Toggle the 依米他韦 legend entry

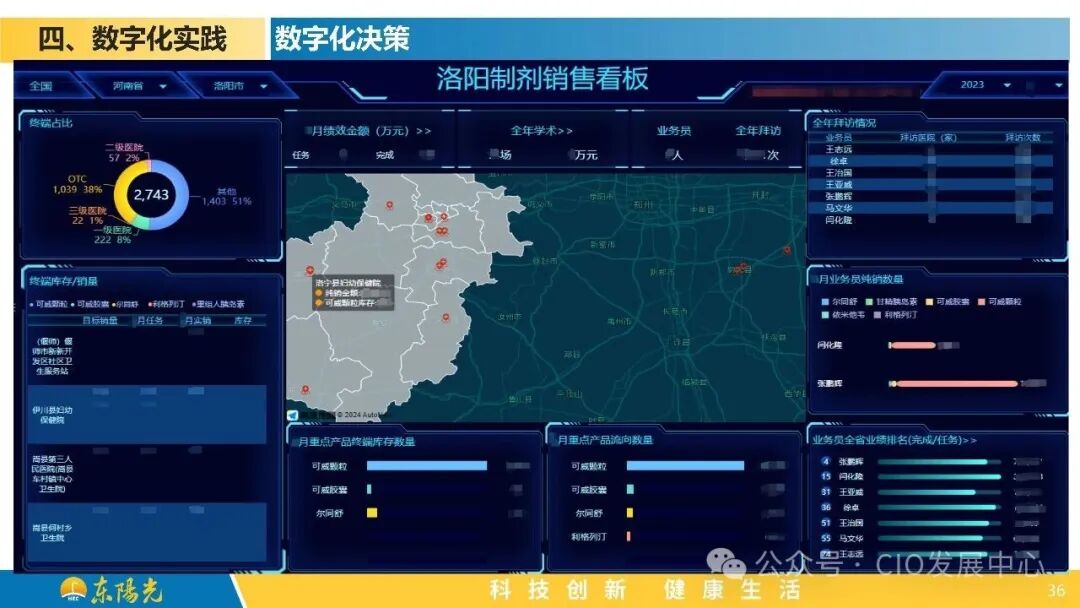tap(843, 315)
